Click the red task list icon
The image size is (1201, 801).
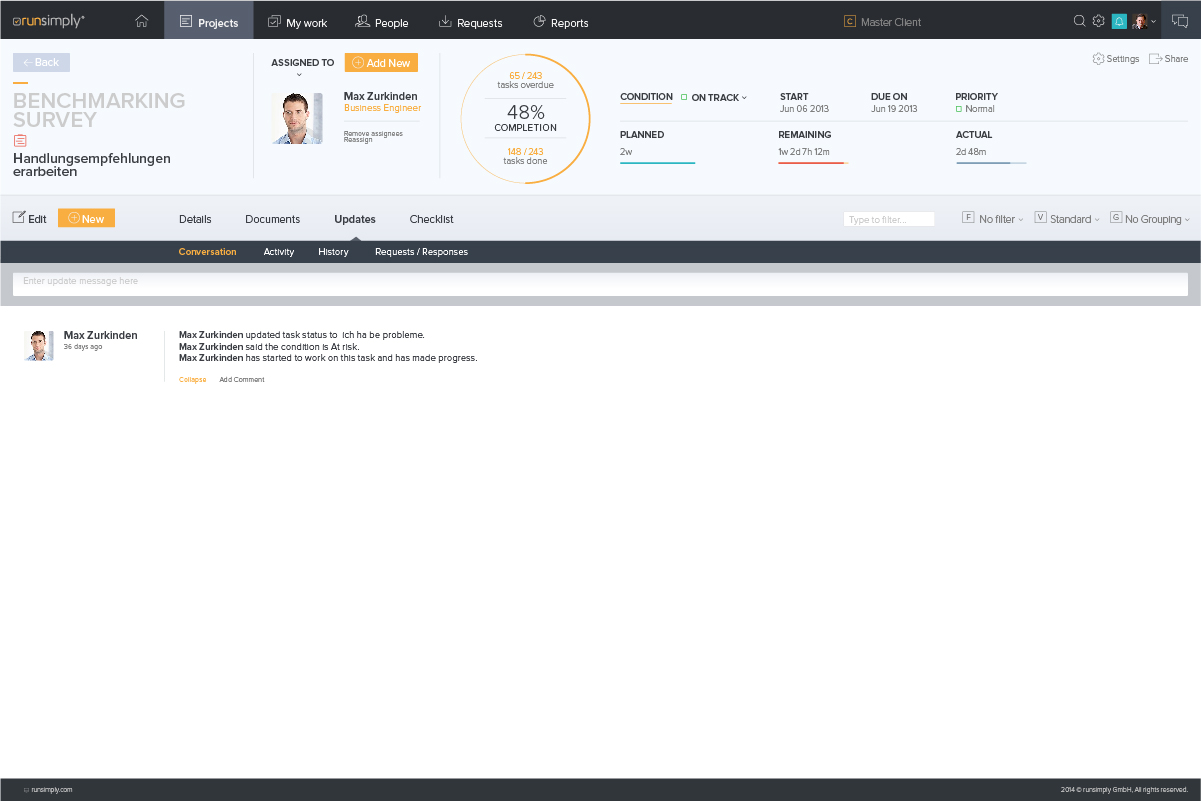20,141
